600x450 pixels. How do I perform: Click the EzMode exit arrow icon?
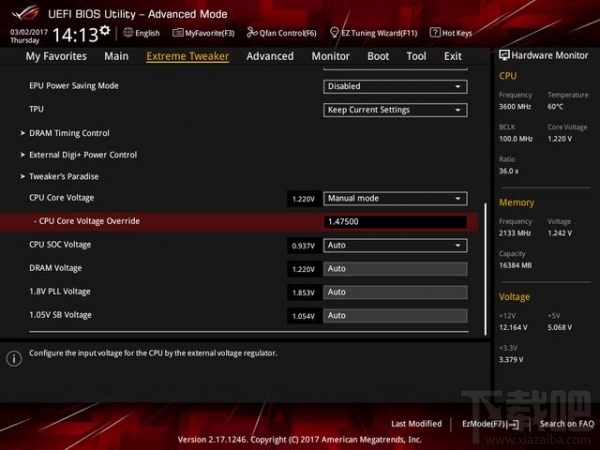pos(514,424)
